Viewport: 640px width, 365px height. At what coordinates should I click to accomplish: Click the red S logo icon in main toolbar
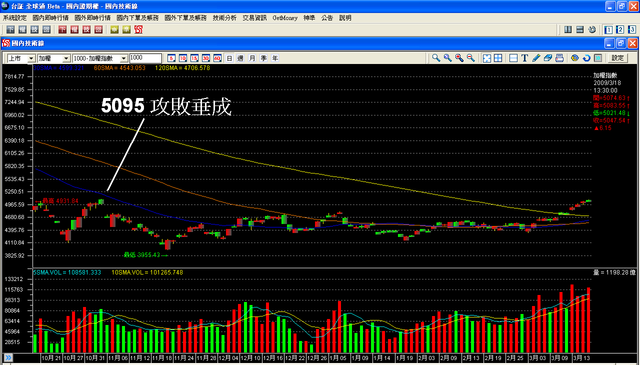coord(138,29)
